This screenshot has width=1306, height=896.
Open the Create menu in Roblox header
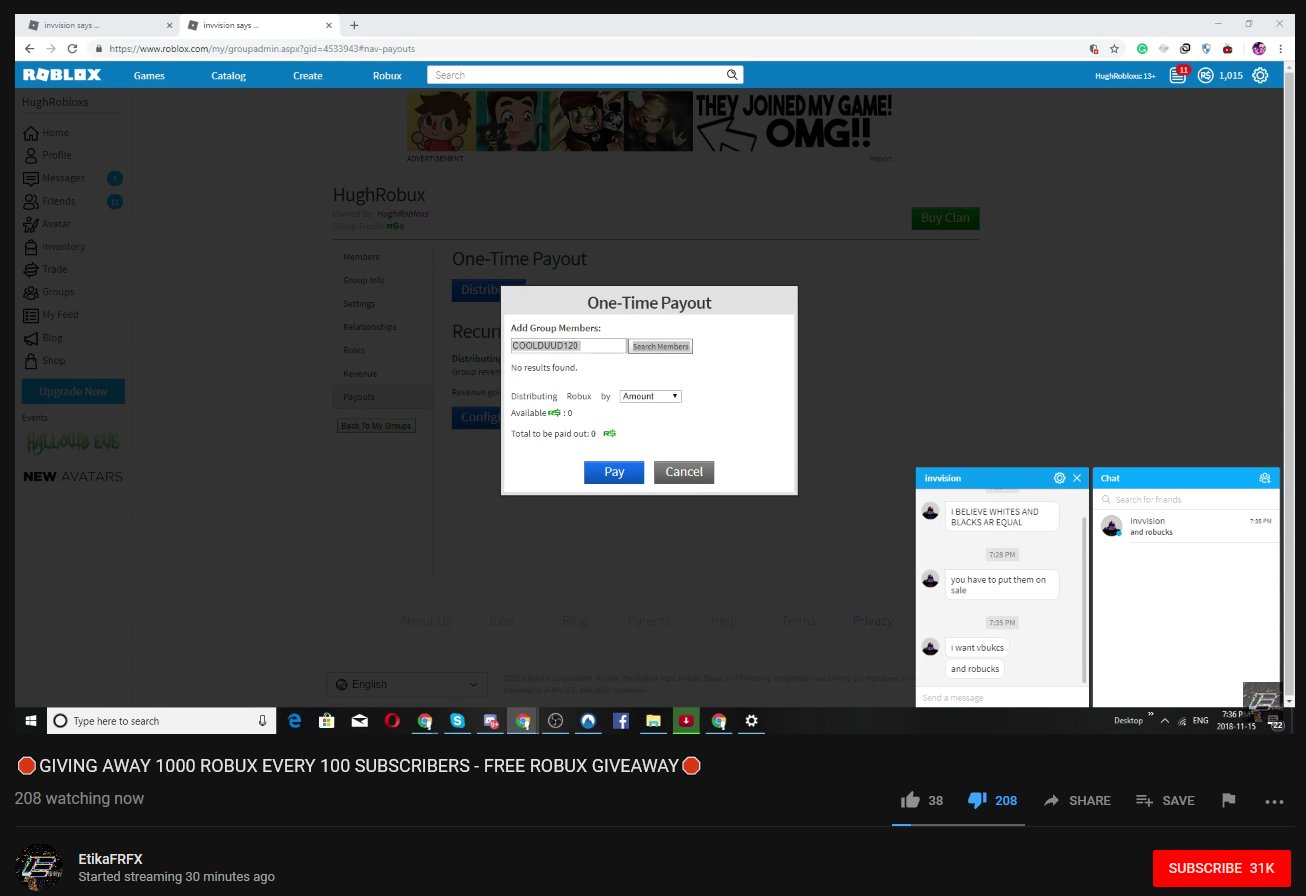coord(307,75)
